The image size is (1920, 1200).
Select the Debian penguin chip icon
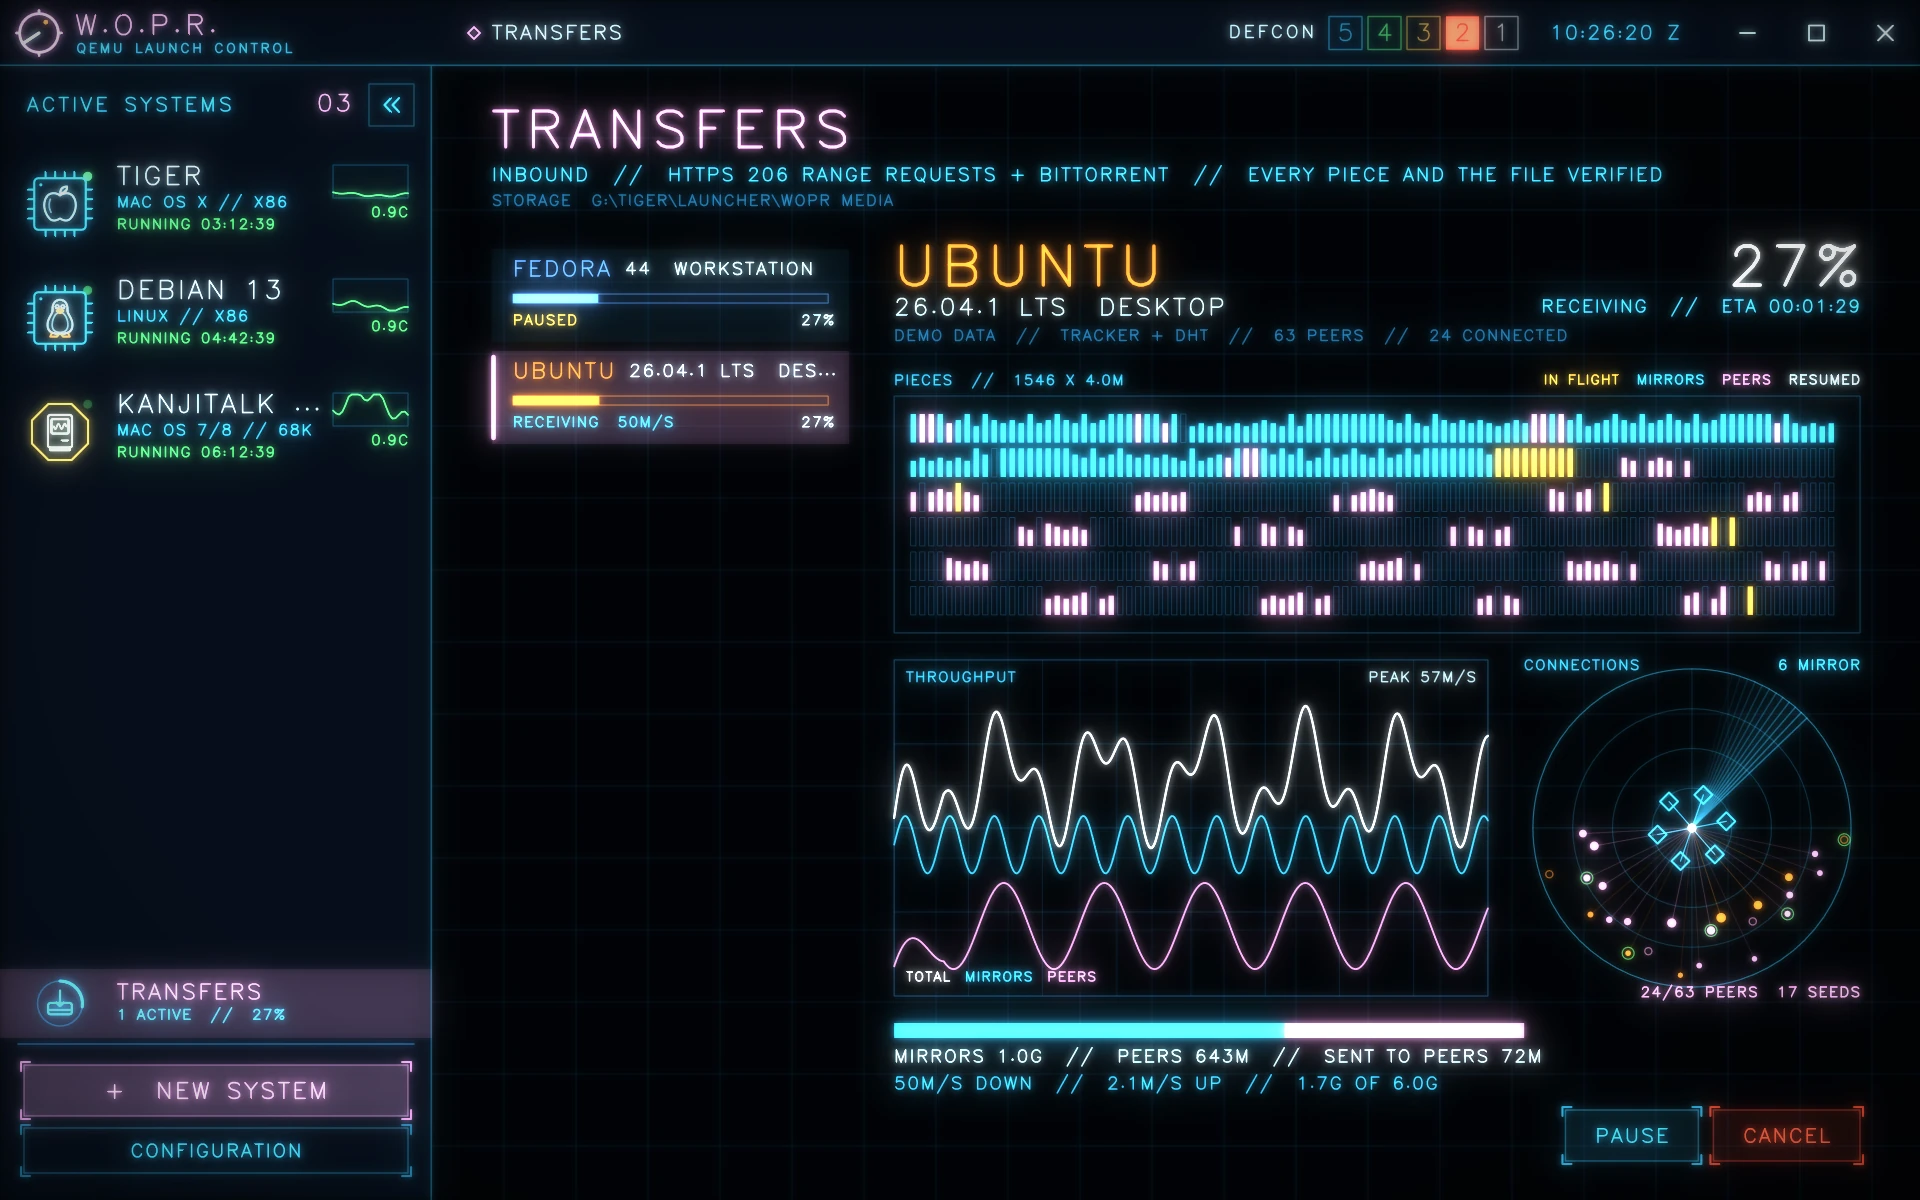[60, 317]
